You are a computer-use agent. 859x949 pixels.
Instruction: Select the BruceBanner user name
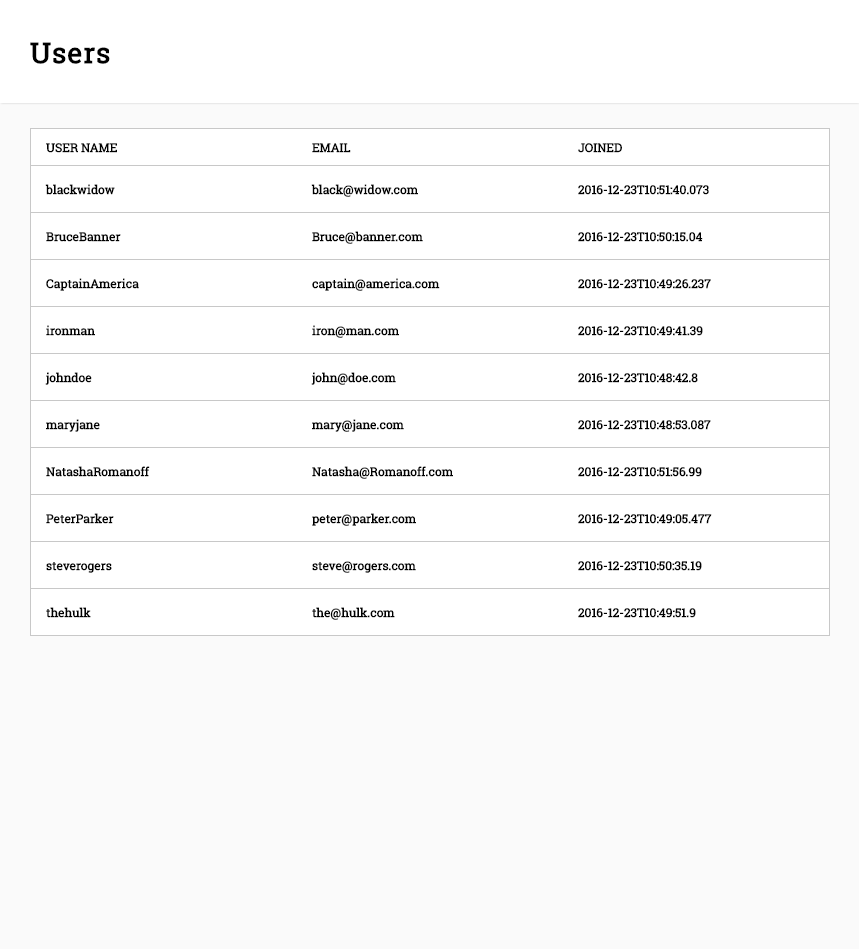[83, 237]
